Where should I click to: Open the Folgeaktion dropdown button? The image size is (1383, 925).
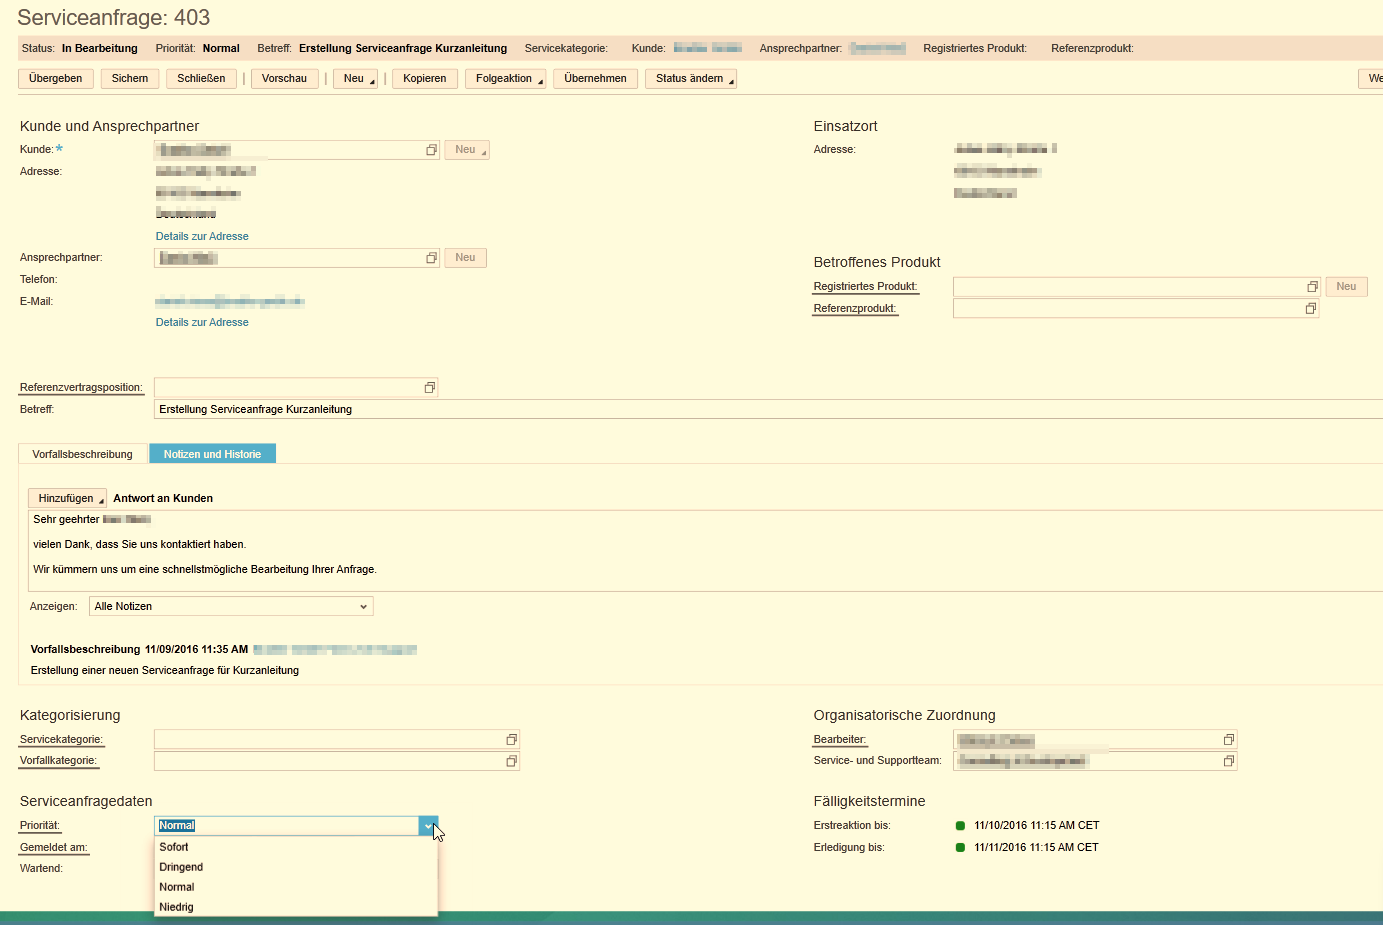(505, 79)
